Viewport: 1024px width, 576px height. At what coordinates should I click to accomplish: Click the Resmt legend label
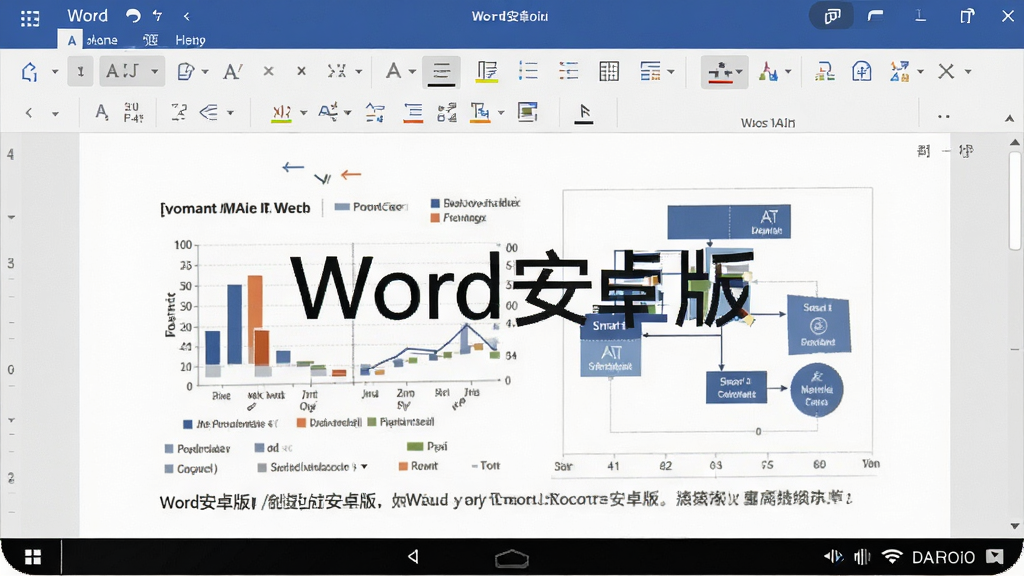[424, 466]
